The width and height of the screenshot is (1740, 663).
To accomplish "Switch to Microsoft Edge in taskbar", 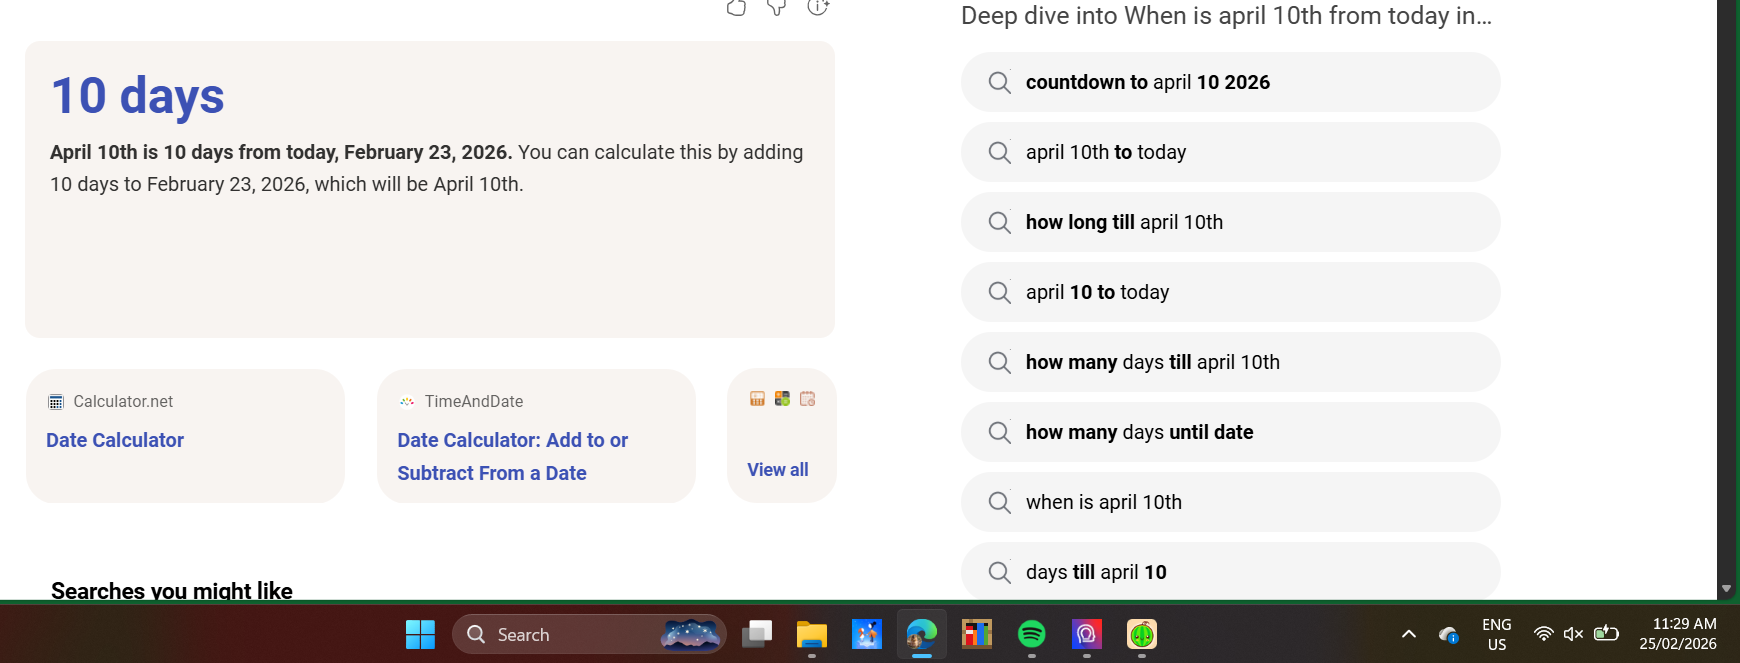I will click(x=922, y=634).
